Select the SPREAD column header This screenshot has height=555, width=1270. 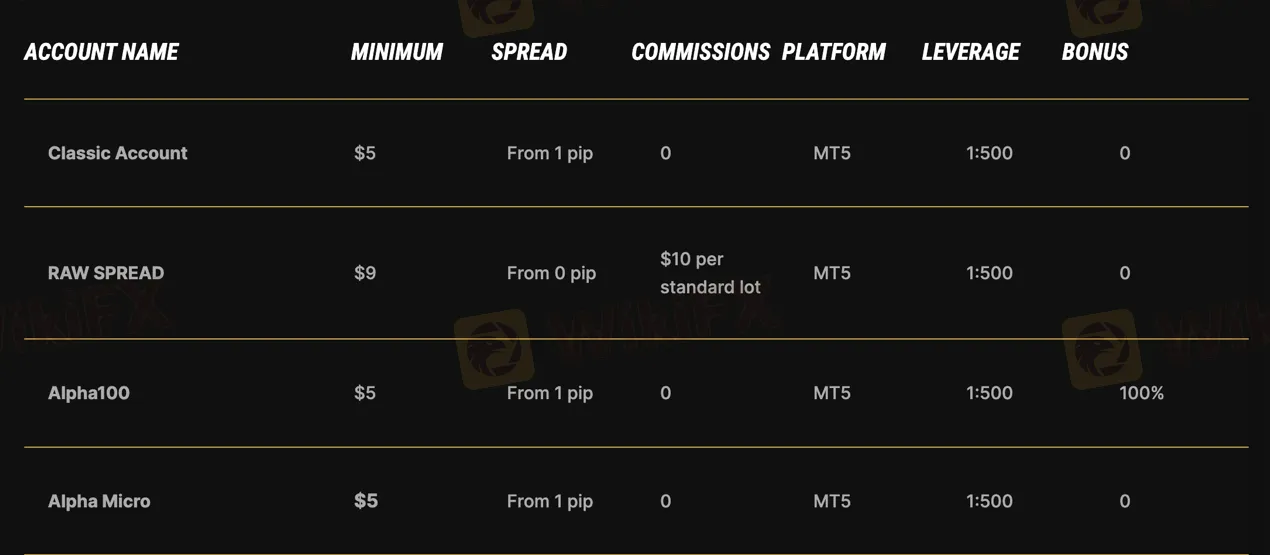click(529, 52)
